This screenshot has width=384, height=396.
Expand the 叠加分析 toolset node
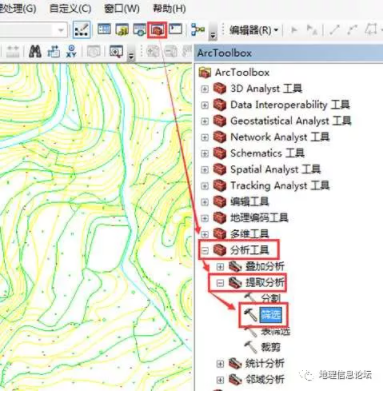pos(220,267)
